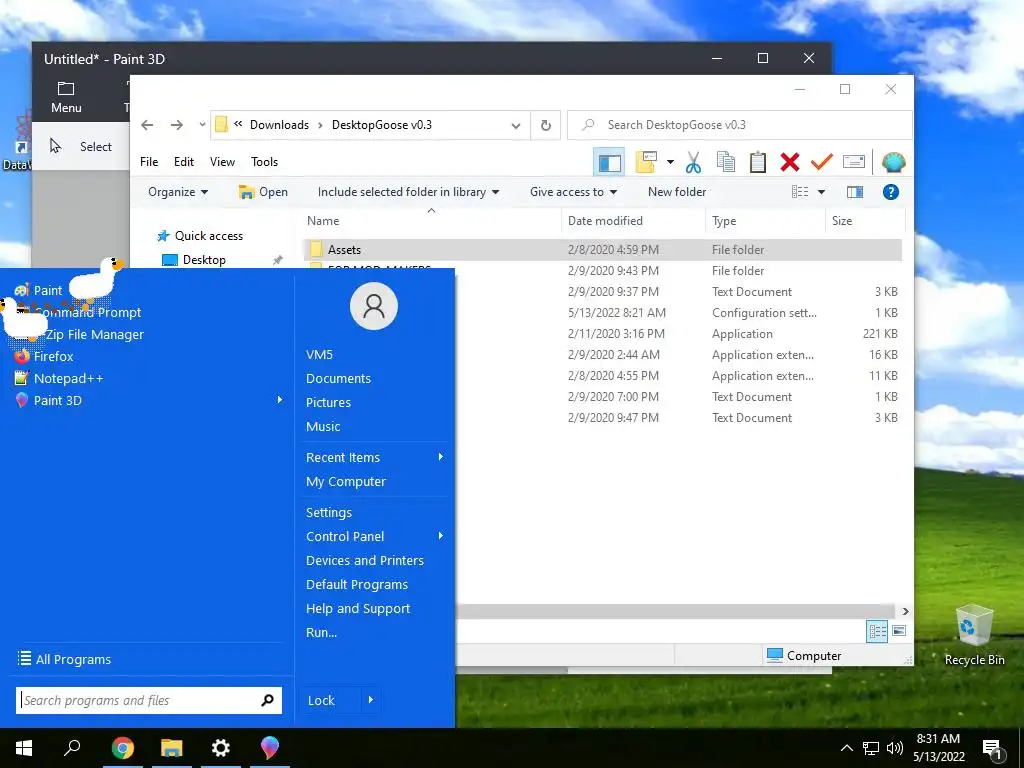Expand the address bar history dropdown
Viewport: 1024px width, 768px height.
516,125
